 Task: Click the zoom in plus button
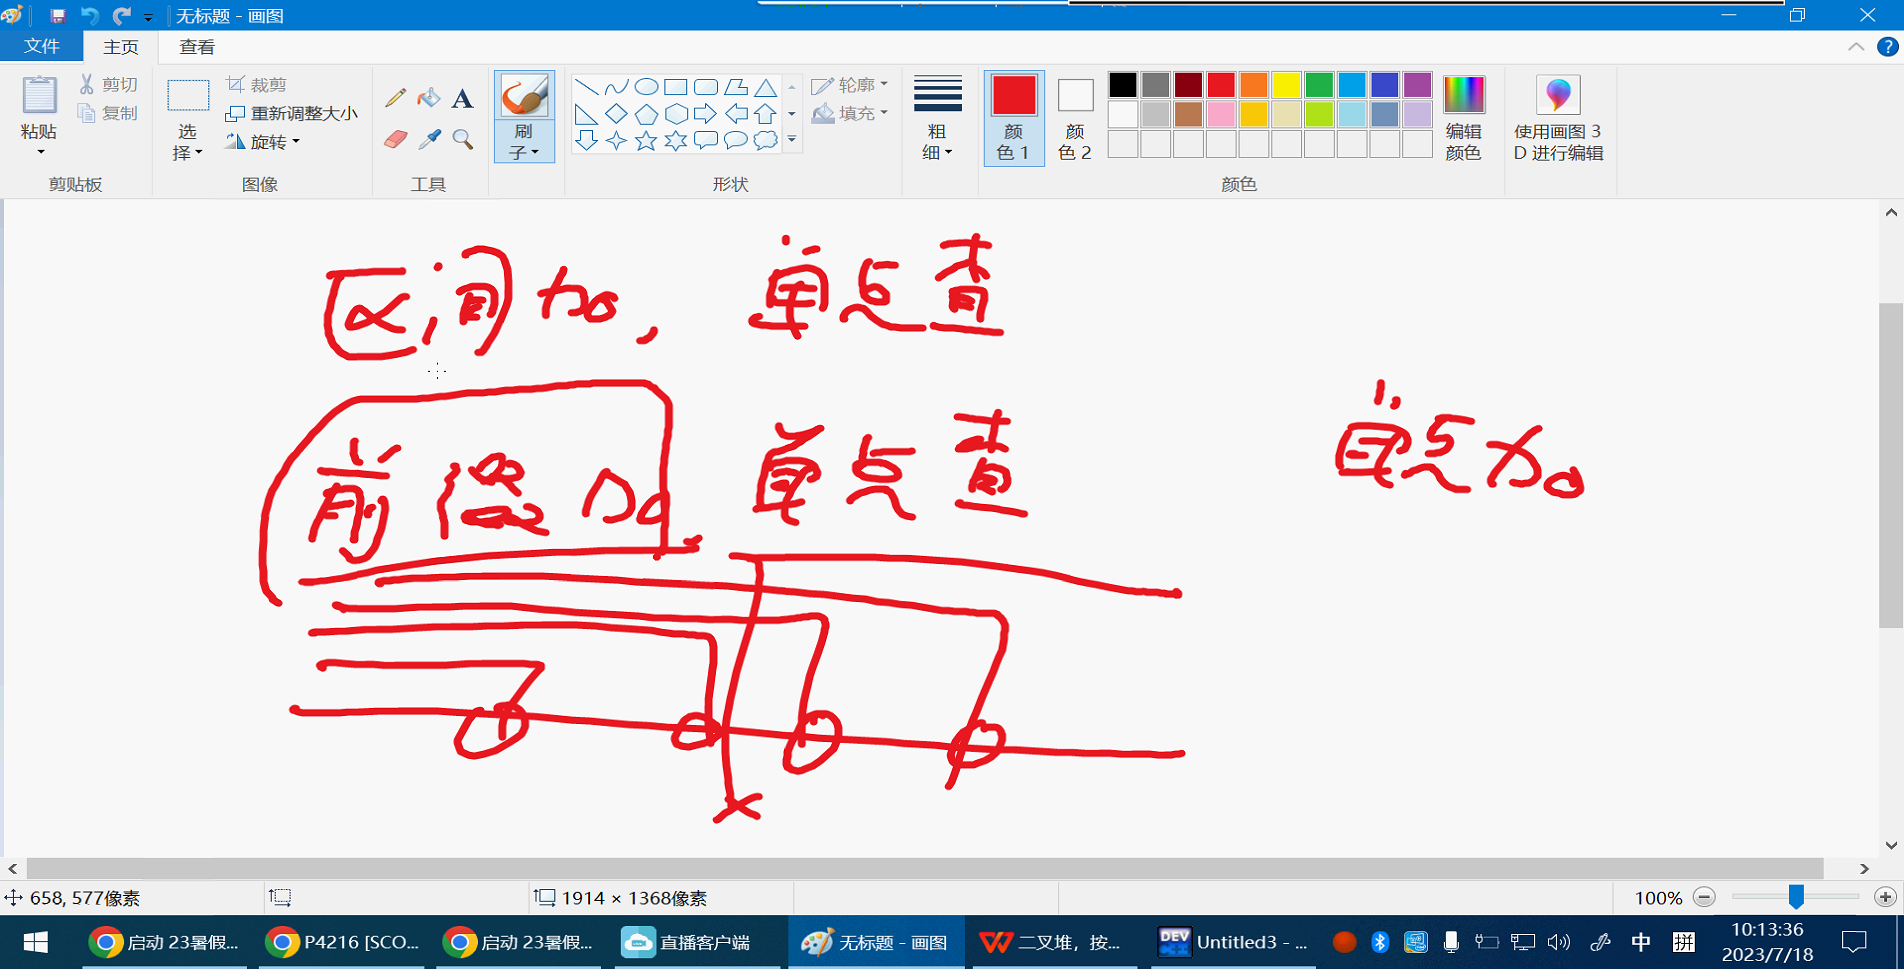point(1885,897)
